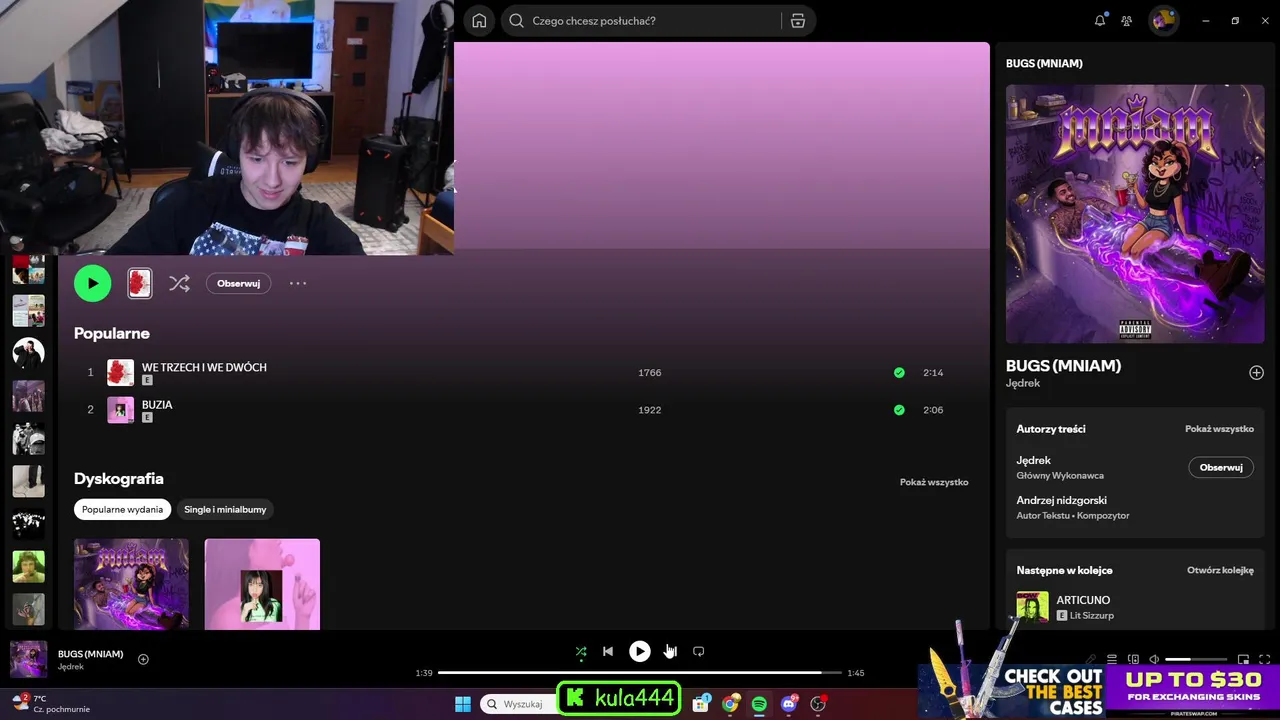Mute with the volume speaker icon
The width and height of the screenshot is (1280, 720).
click(x=1154, y=659)
